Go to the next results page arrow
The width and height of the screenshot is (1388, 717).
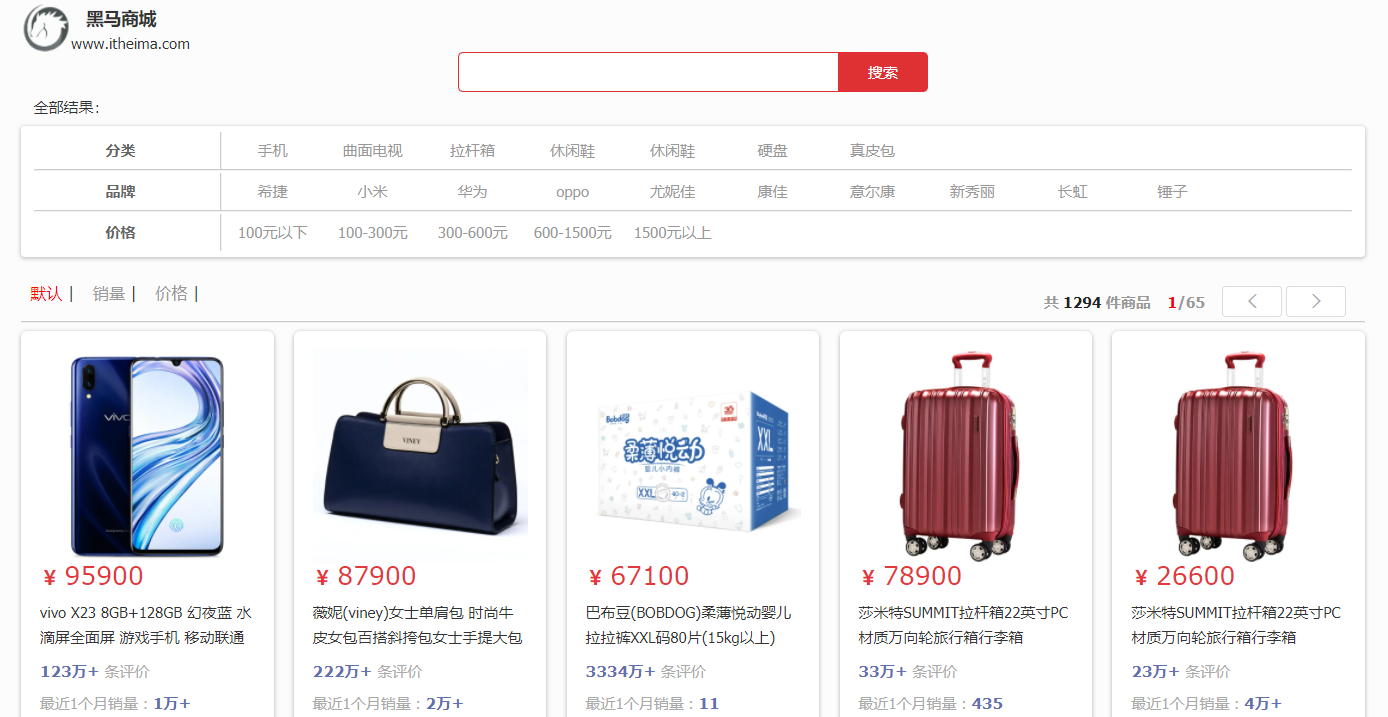1315,301
